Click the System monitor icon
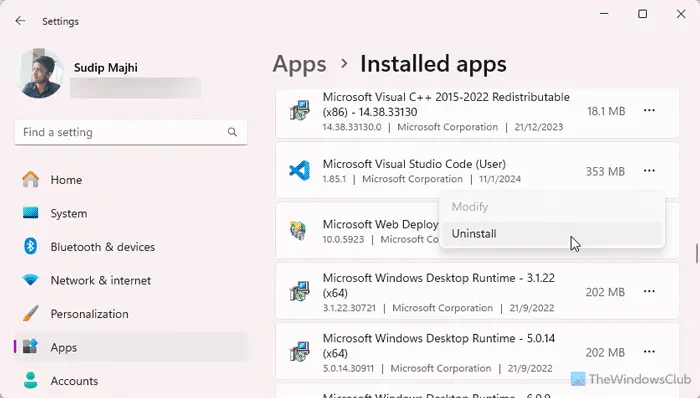The width and height of the screenshot is (700, 398). pos(30,213)
